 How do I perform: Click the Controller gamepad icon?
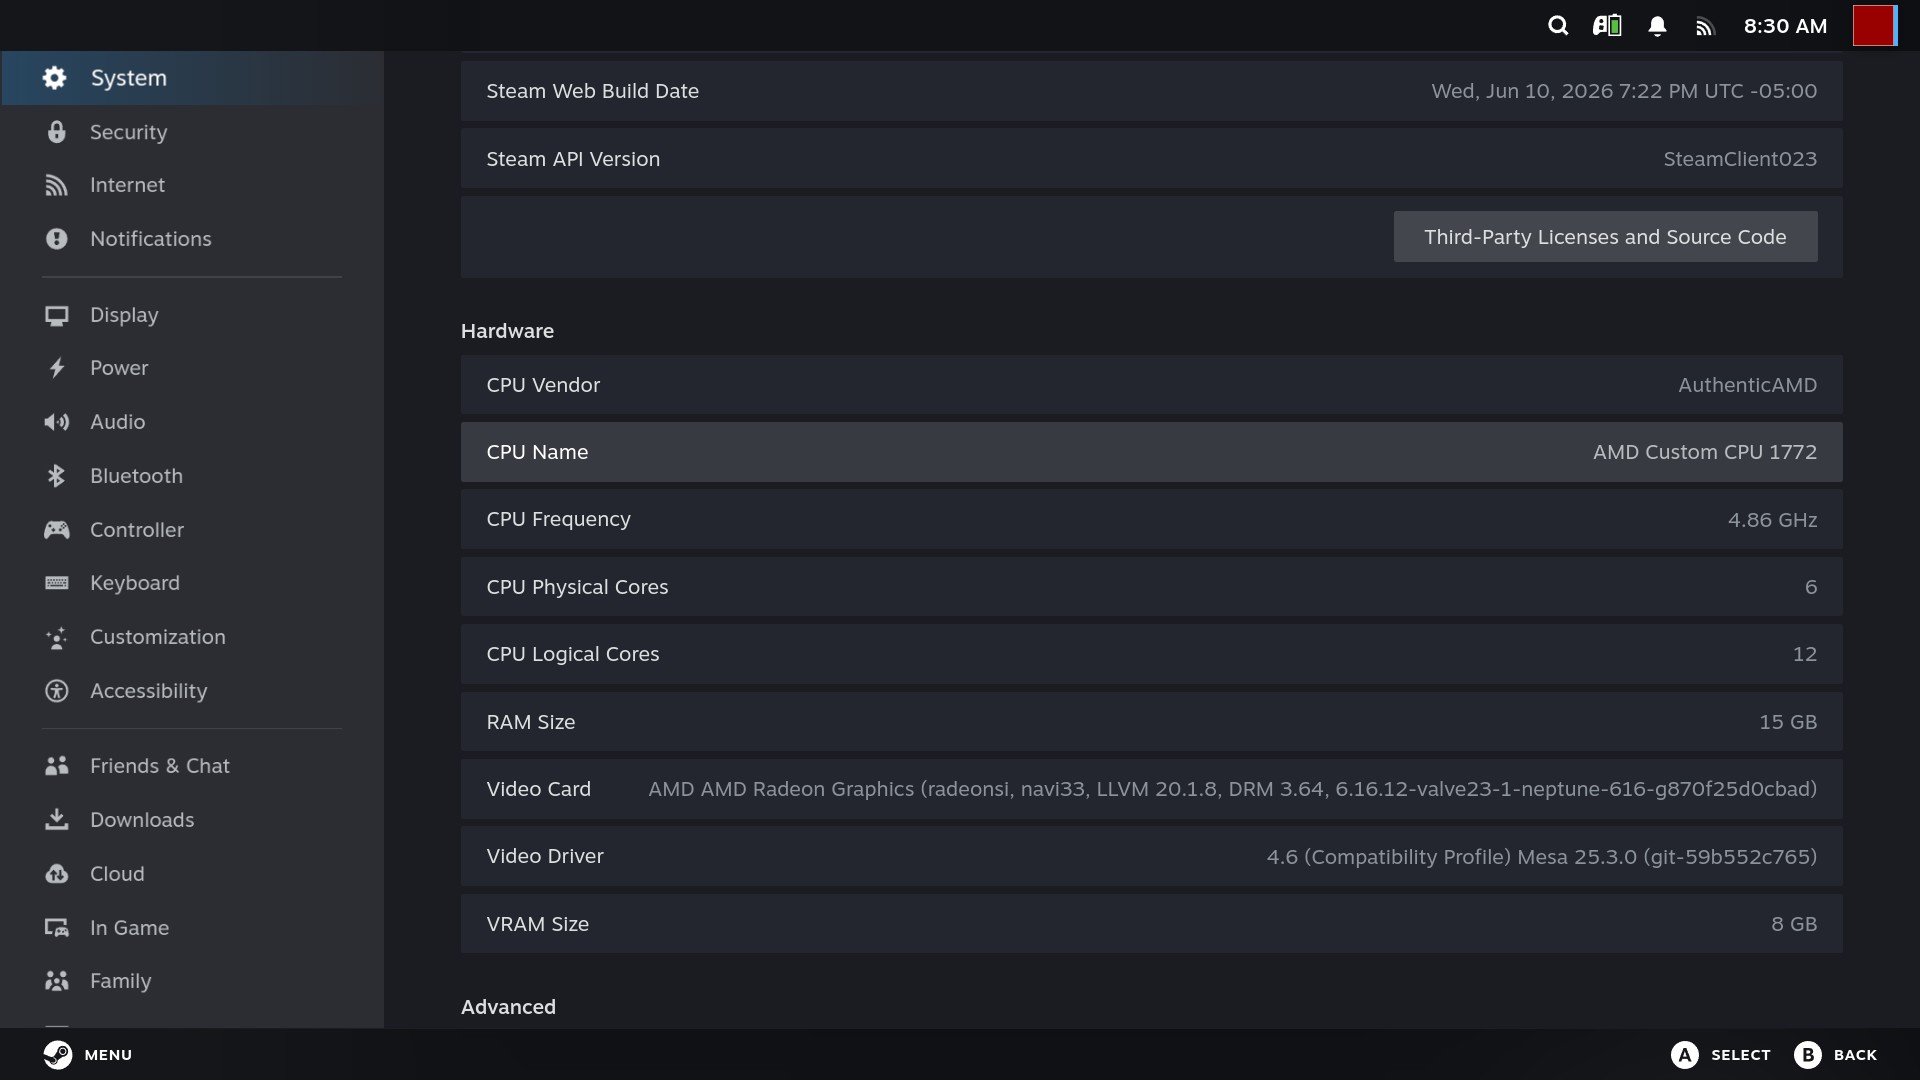[x=56, y=530]
